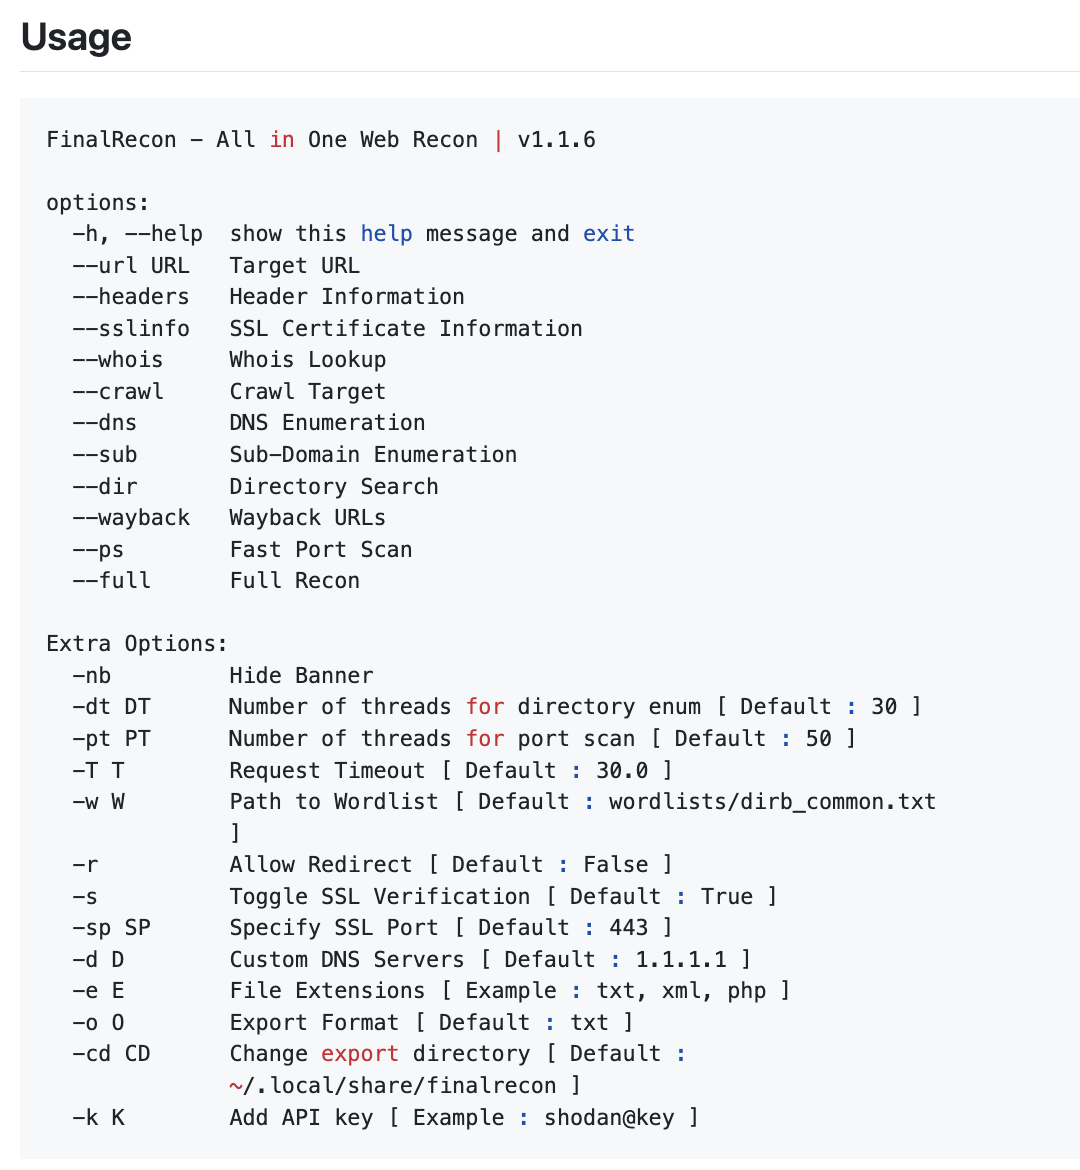Click the Allow Redirect description
This screenshot has width=1080, height=1170.
coord(320,864)
